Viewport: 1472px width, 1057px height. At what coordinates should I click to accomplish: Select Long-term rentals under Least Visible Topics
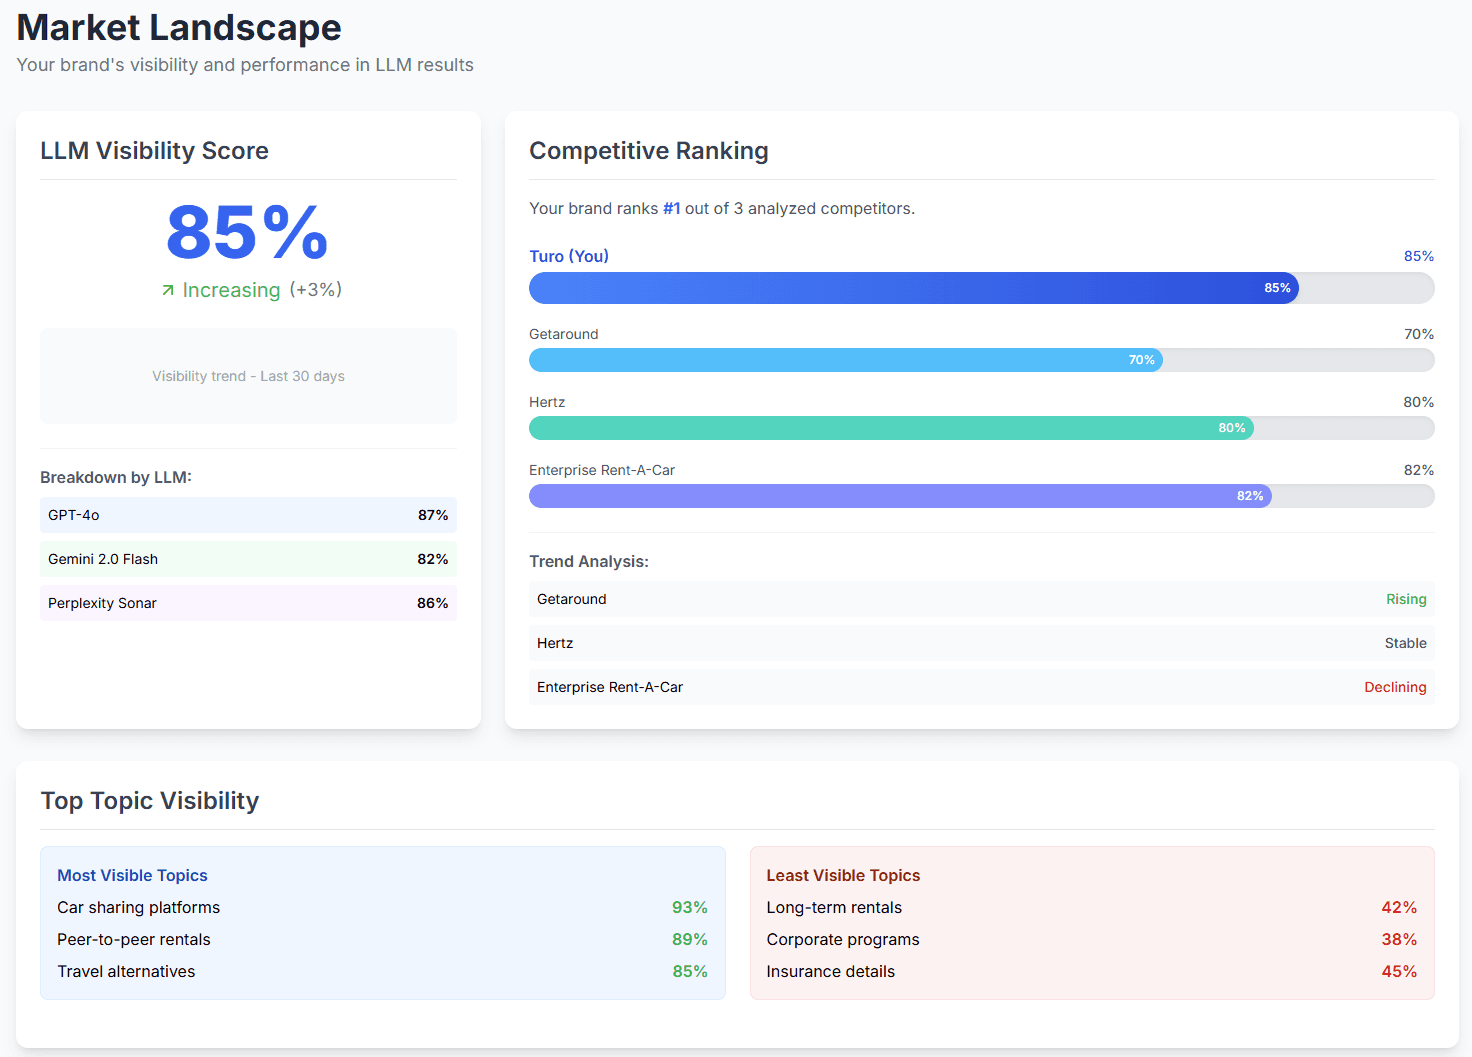834,907
